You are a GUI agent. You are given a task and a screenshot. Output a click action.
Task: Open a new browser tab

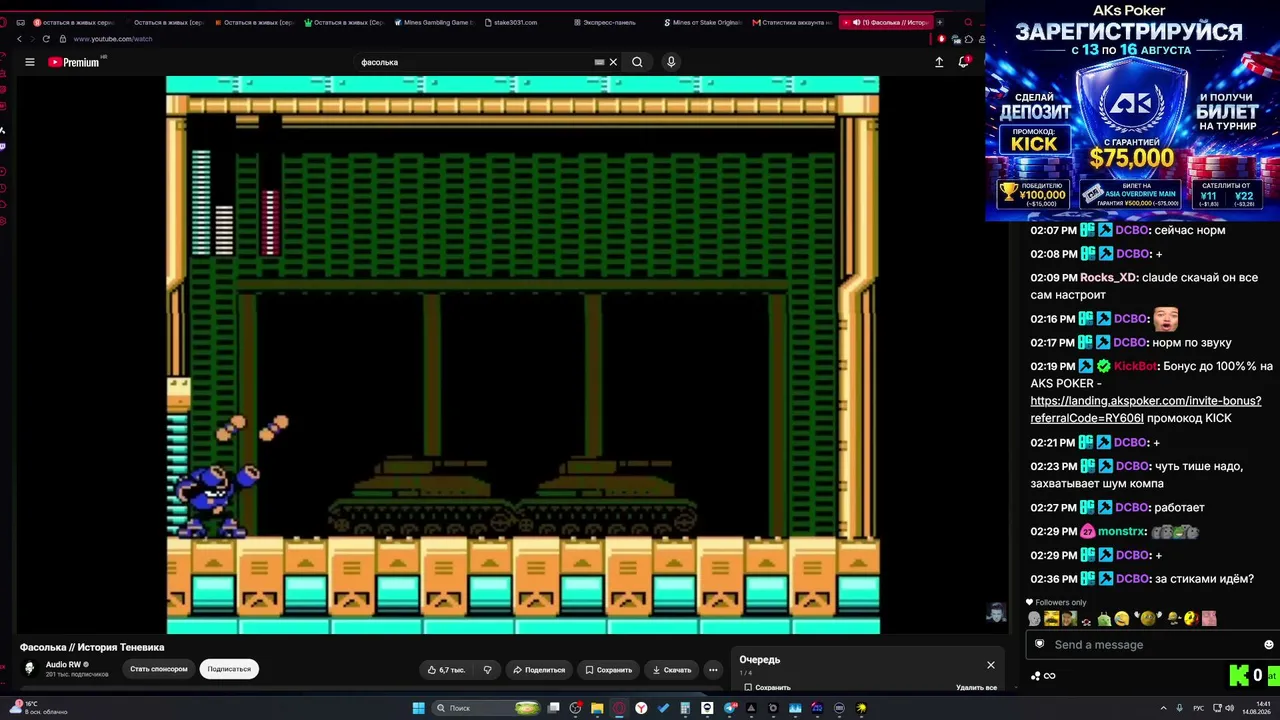[939, 22]
